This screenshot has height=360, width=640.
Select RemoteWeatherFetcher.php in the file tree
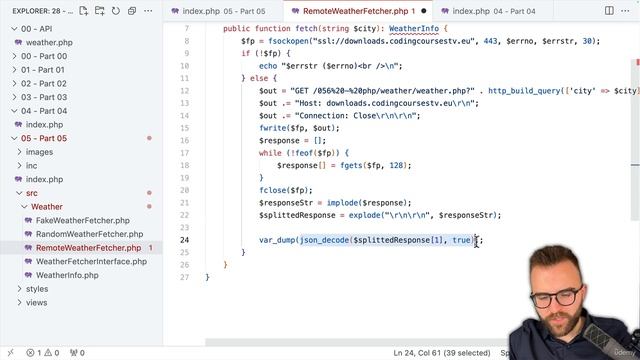[x=88, y=248]
